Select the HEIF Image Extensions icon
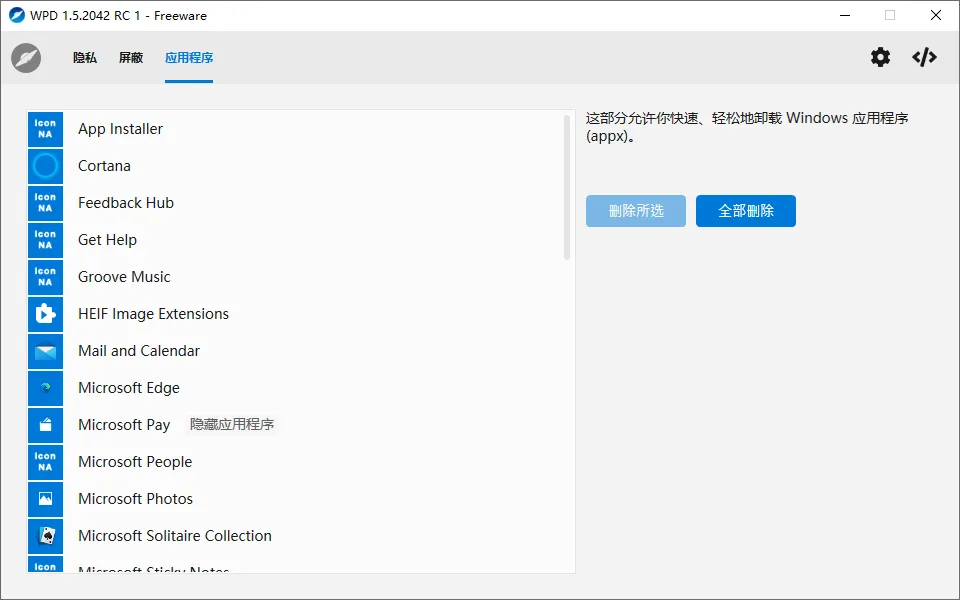960x600 pixels. (45, 314)
